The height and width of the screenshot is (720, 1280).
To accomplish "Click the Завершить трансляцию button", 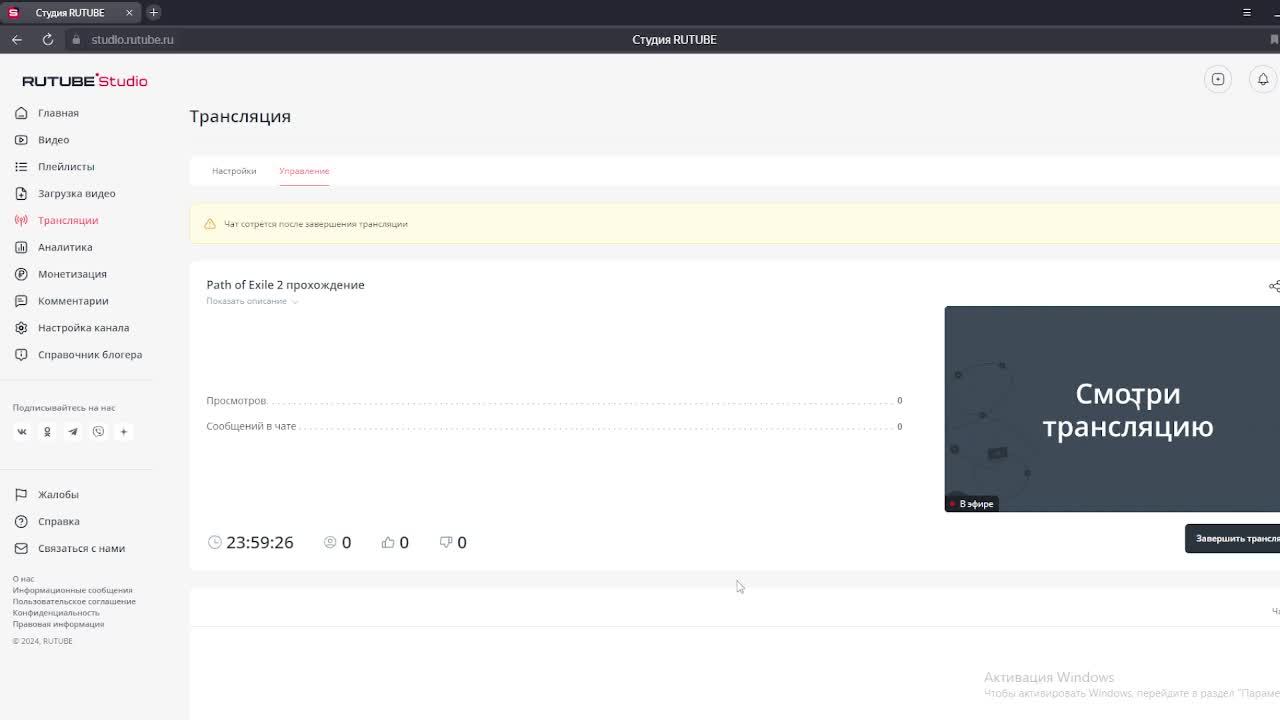I will pos(1232,538).
